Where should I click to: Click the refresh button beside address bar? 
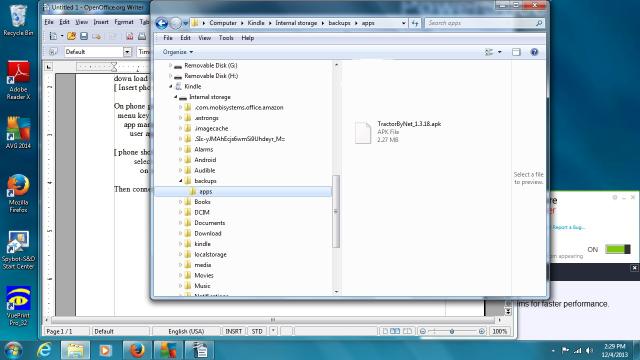(x=415, y=23)
